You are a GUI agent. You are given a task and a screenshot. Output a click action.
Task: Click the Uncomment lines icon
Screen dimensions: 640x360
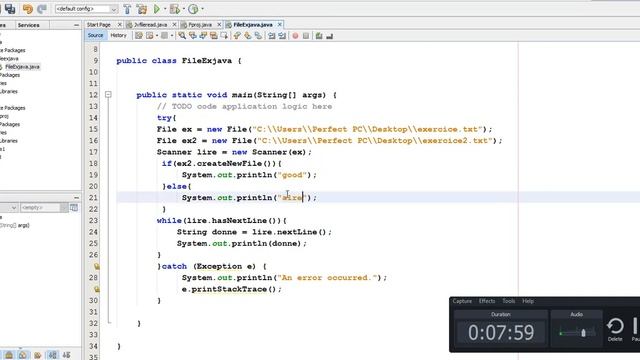click(x=329, y=36)
